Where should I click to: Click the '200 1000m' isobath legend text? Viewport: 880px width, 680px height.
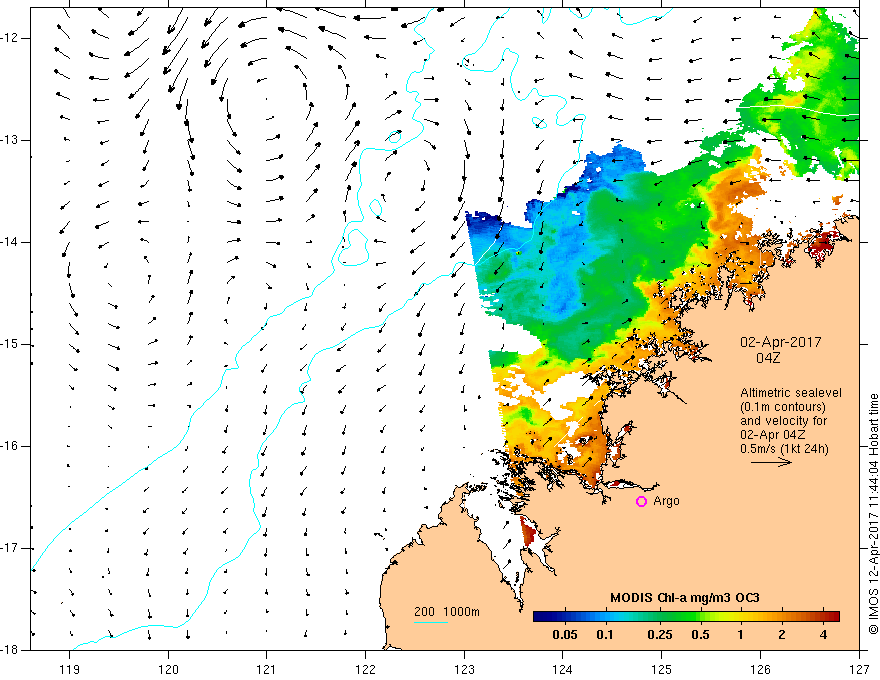(447, 612)
